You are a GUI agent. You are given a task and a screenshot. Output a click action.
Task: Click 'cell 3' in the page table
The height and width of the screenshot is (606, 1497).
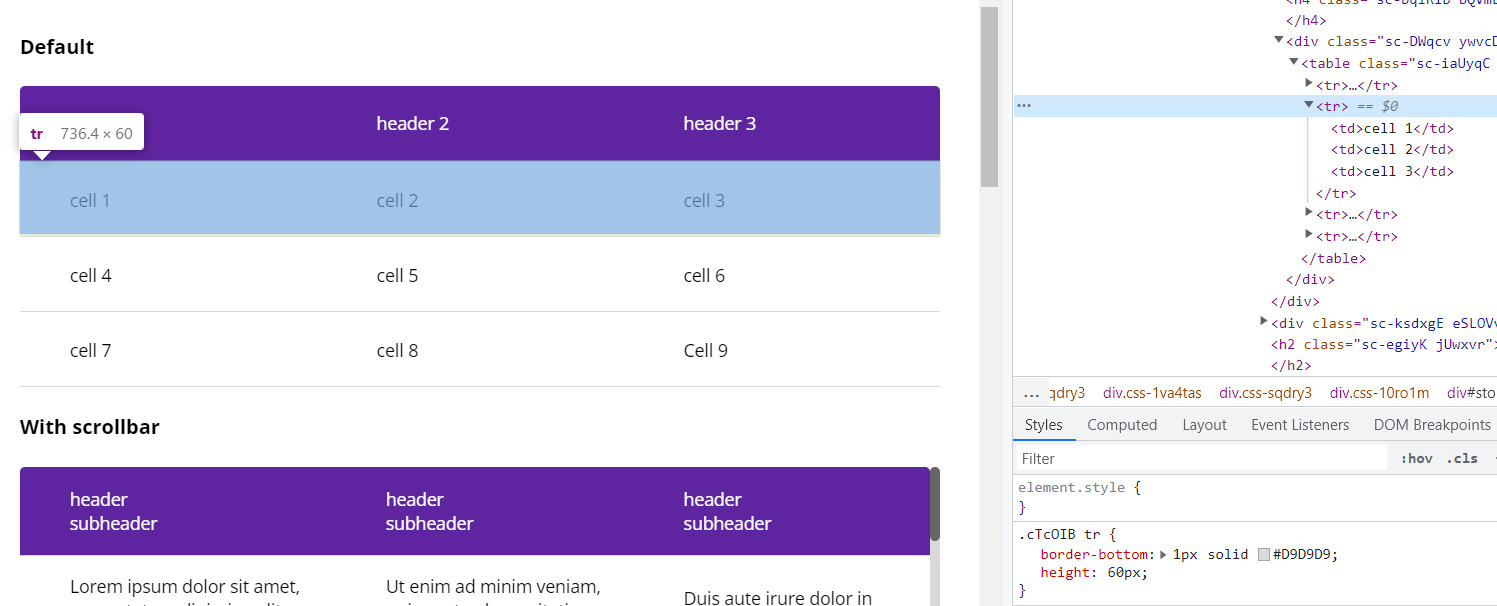pos(704,201)
